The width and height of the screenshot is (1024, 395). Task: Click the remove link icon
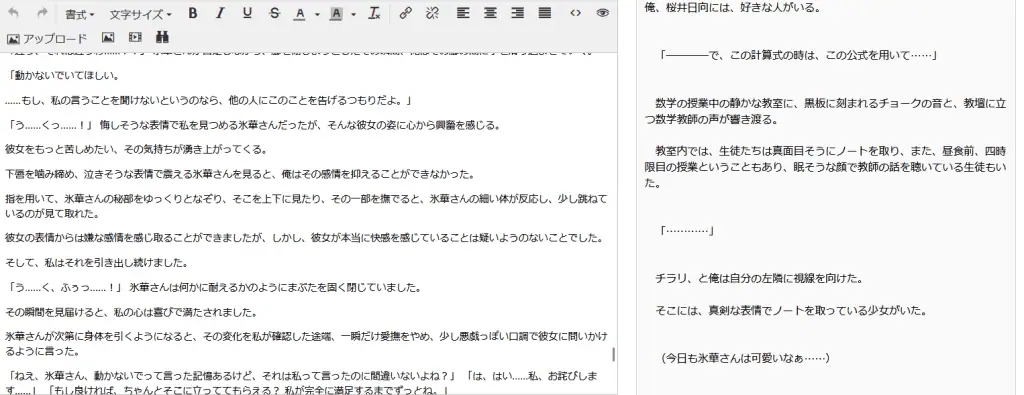(x=432, y=13)
